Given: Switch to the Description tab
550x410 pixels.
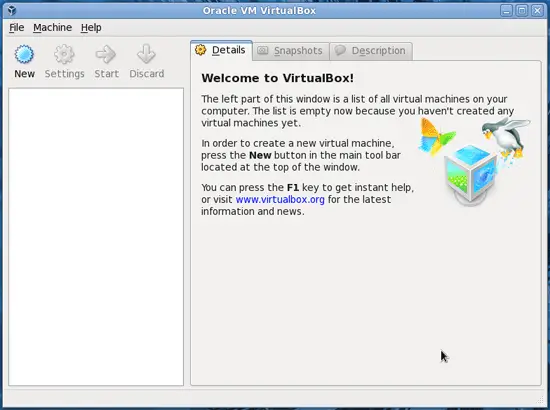Looking at the screenshot, I should point(371,51).
